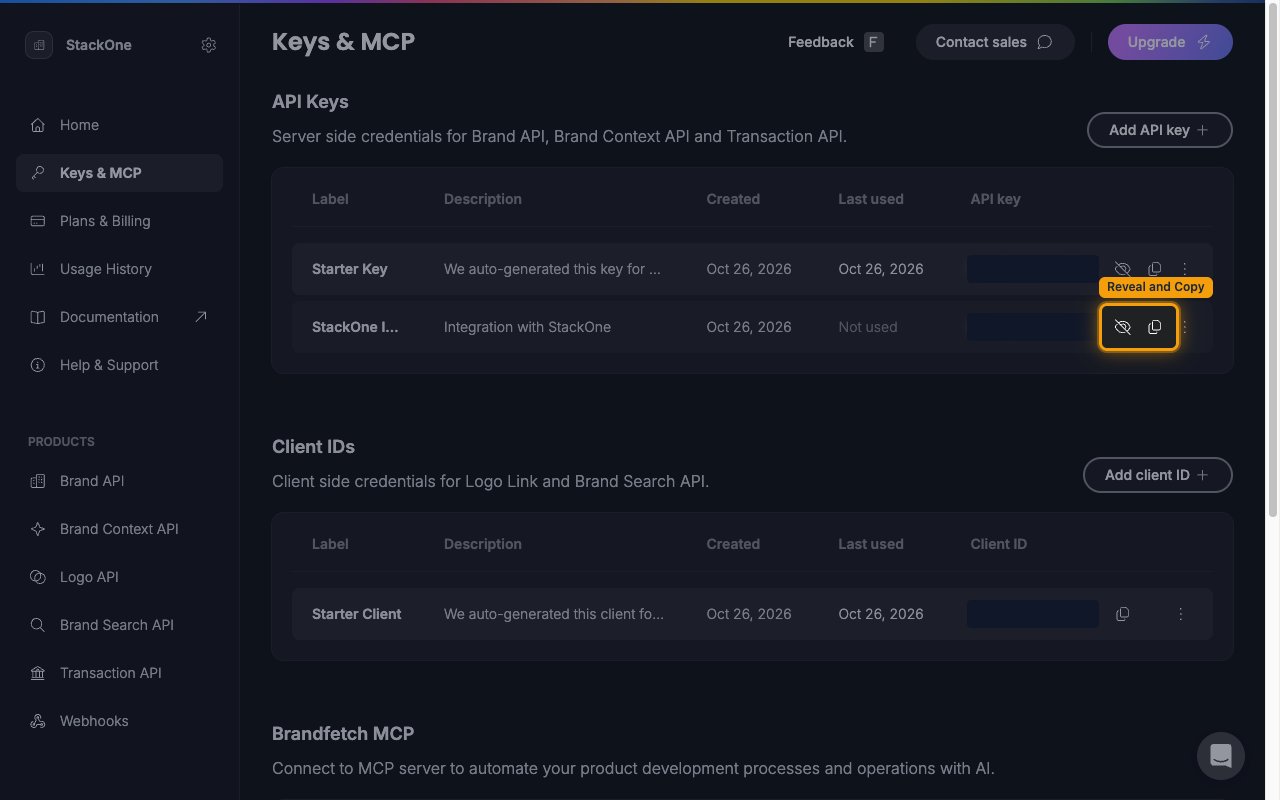Open Usage History page
This screenshot has height=800, width=1280.
pyautogui.click(x=119, y=269)
